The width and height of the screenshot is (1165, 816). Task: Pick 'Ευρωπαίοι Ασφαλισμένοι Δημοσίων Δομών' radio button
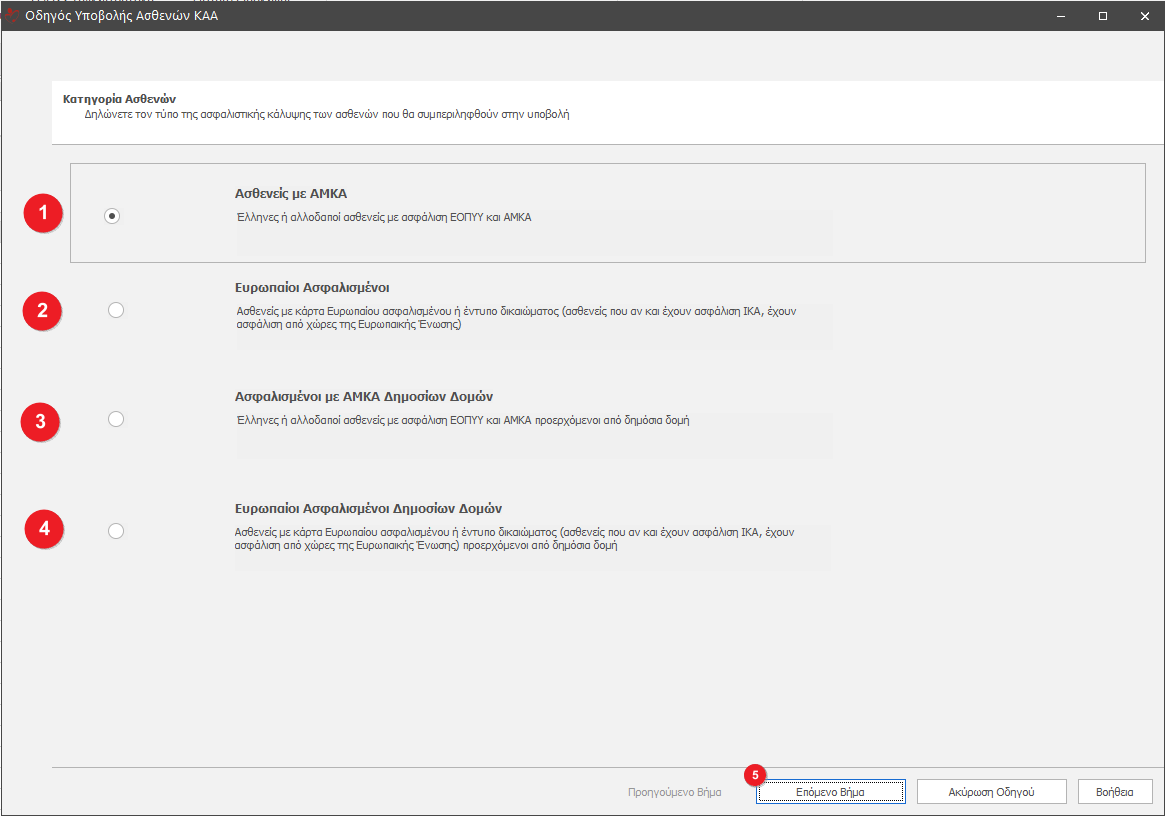click(x=116, y=531)
